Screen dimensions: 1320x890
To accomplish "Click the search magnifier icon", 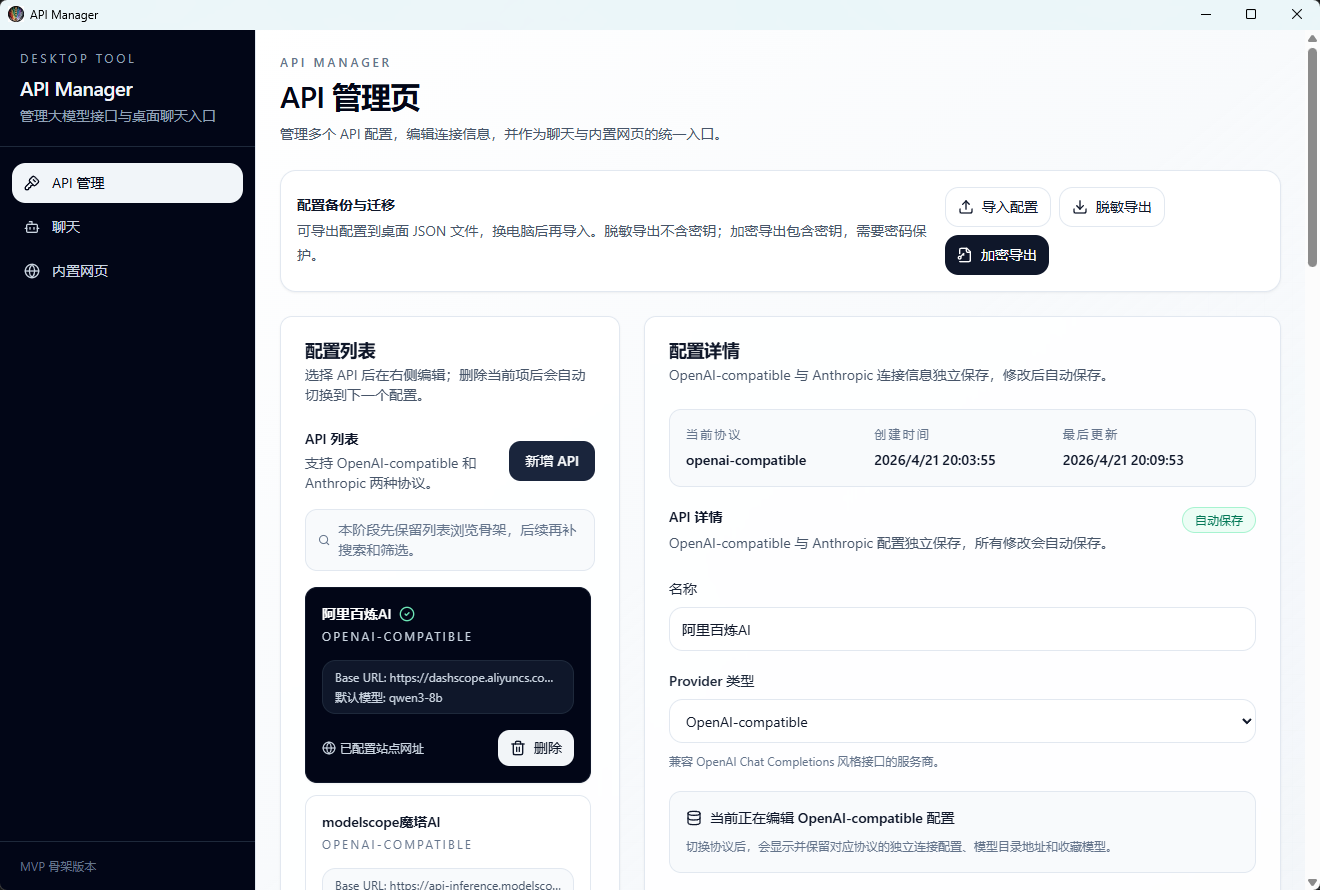I will [x=325, y=540].
